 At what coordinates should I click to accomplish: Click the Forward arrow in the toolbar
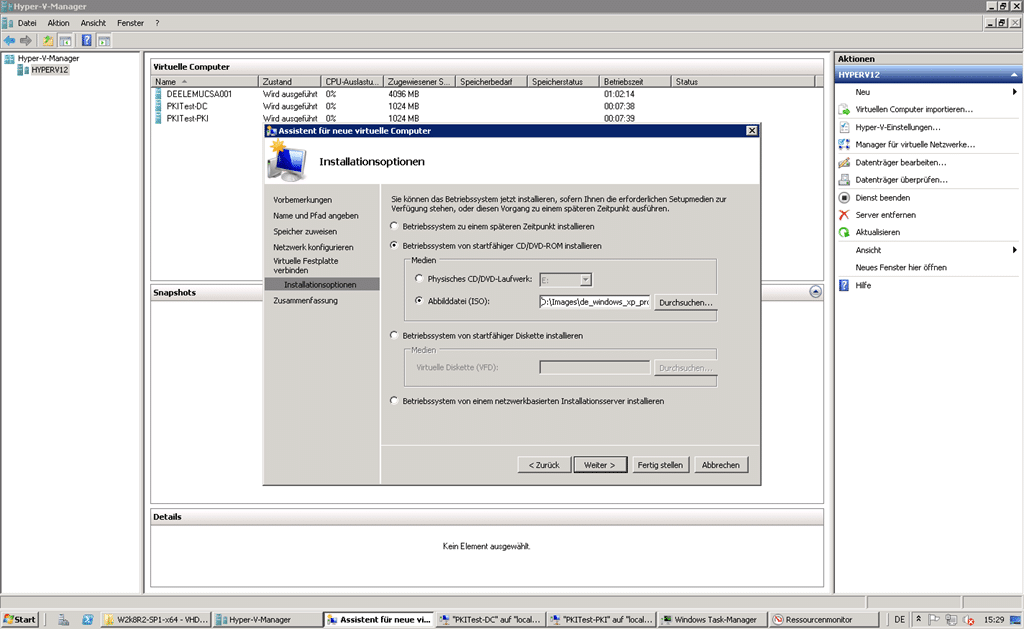(26, 40)
